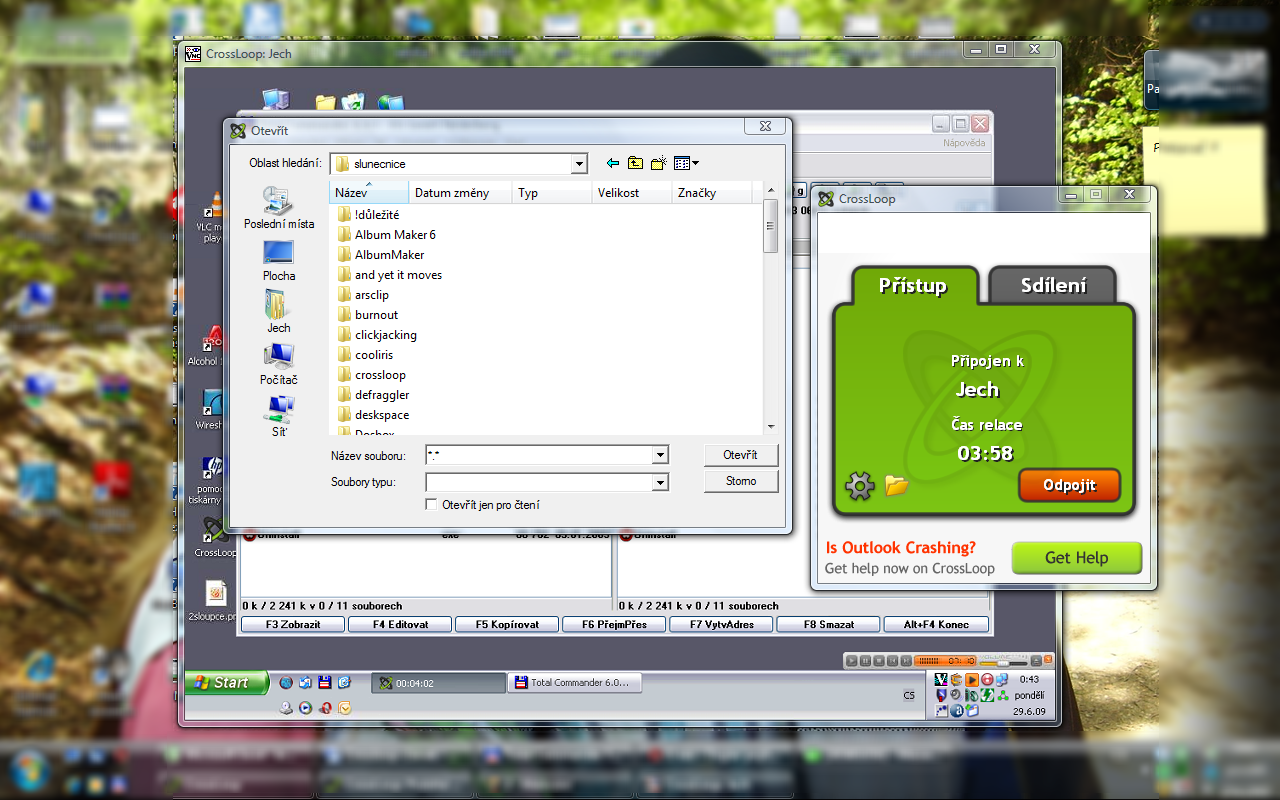Select the AlbumMaker folder
Image resolution: width=1280 pixels, height=800 pixels.
pos(381,254)
